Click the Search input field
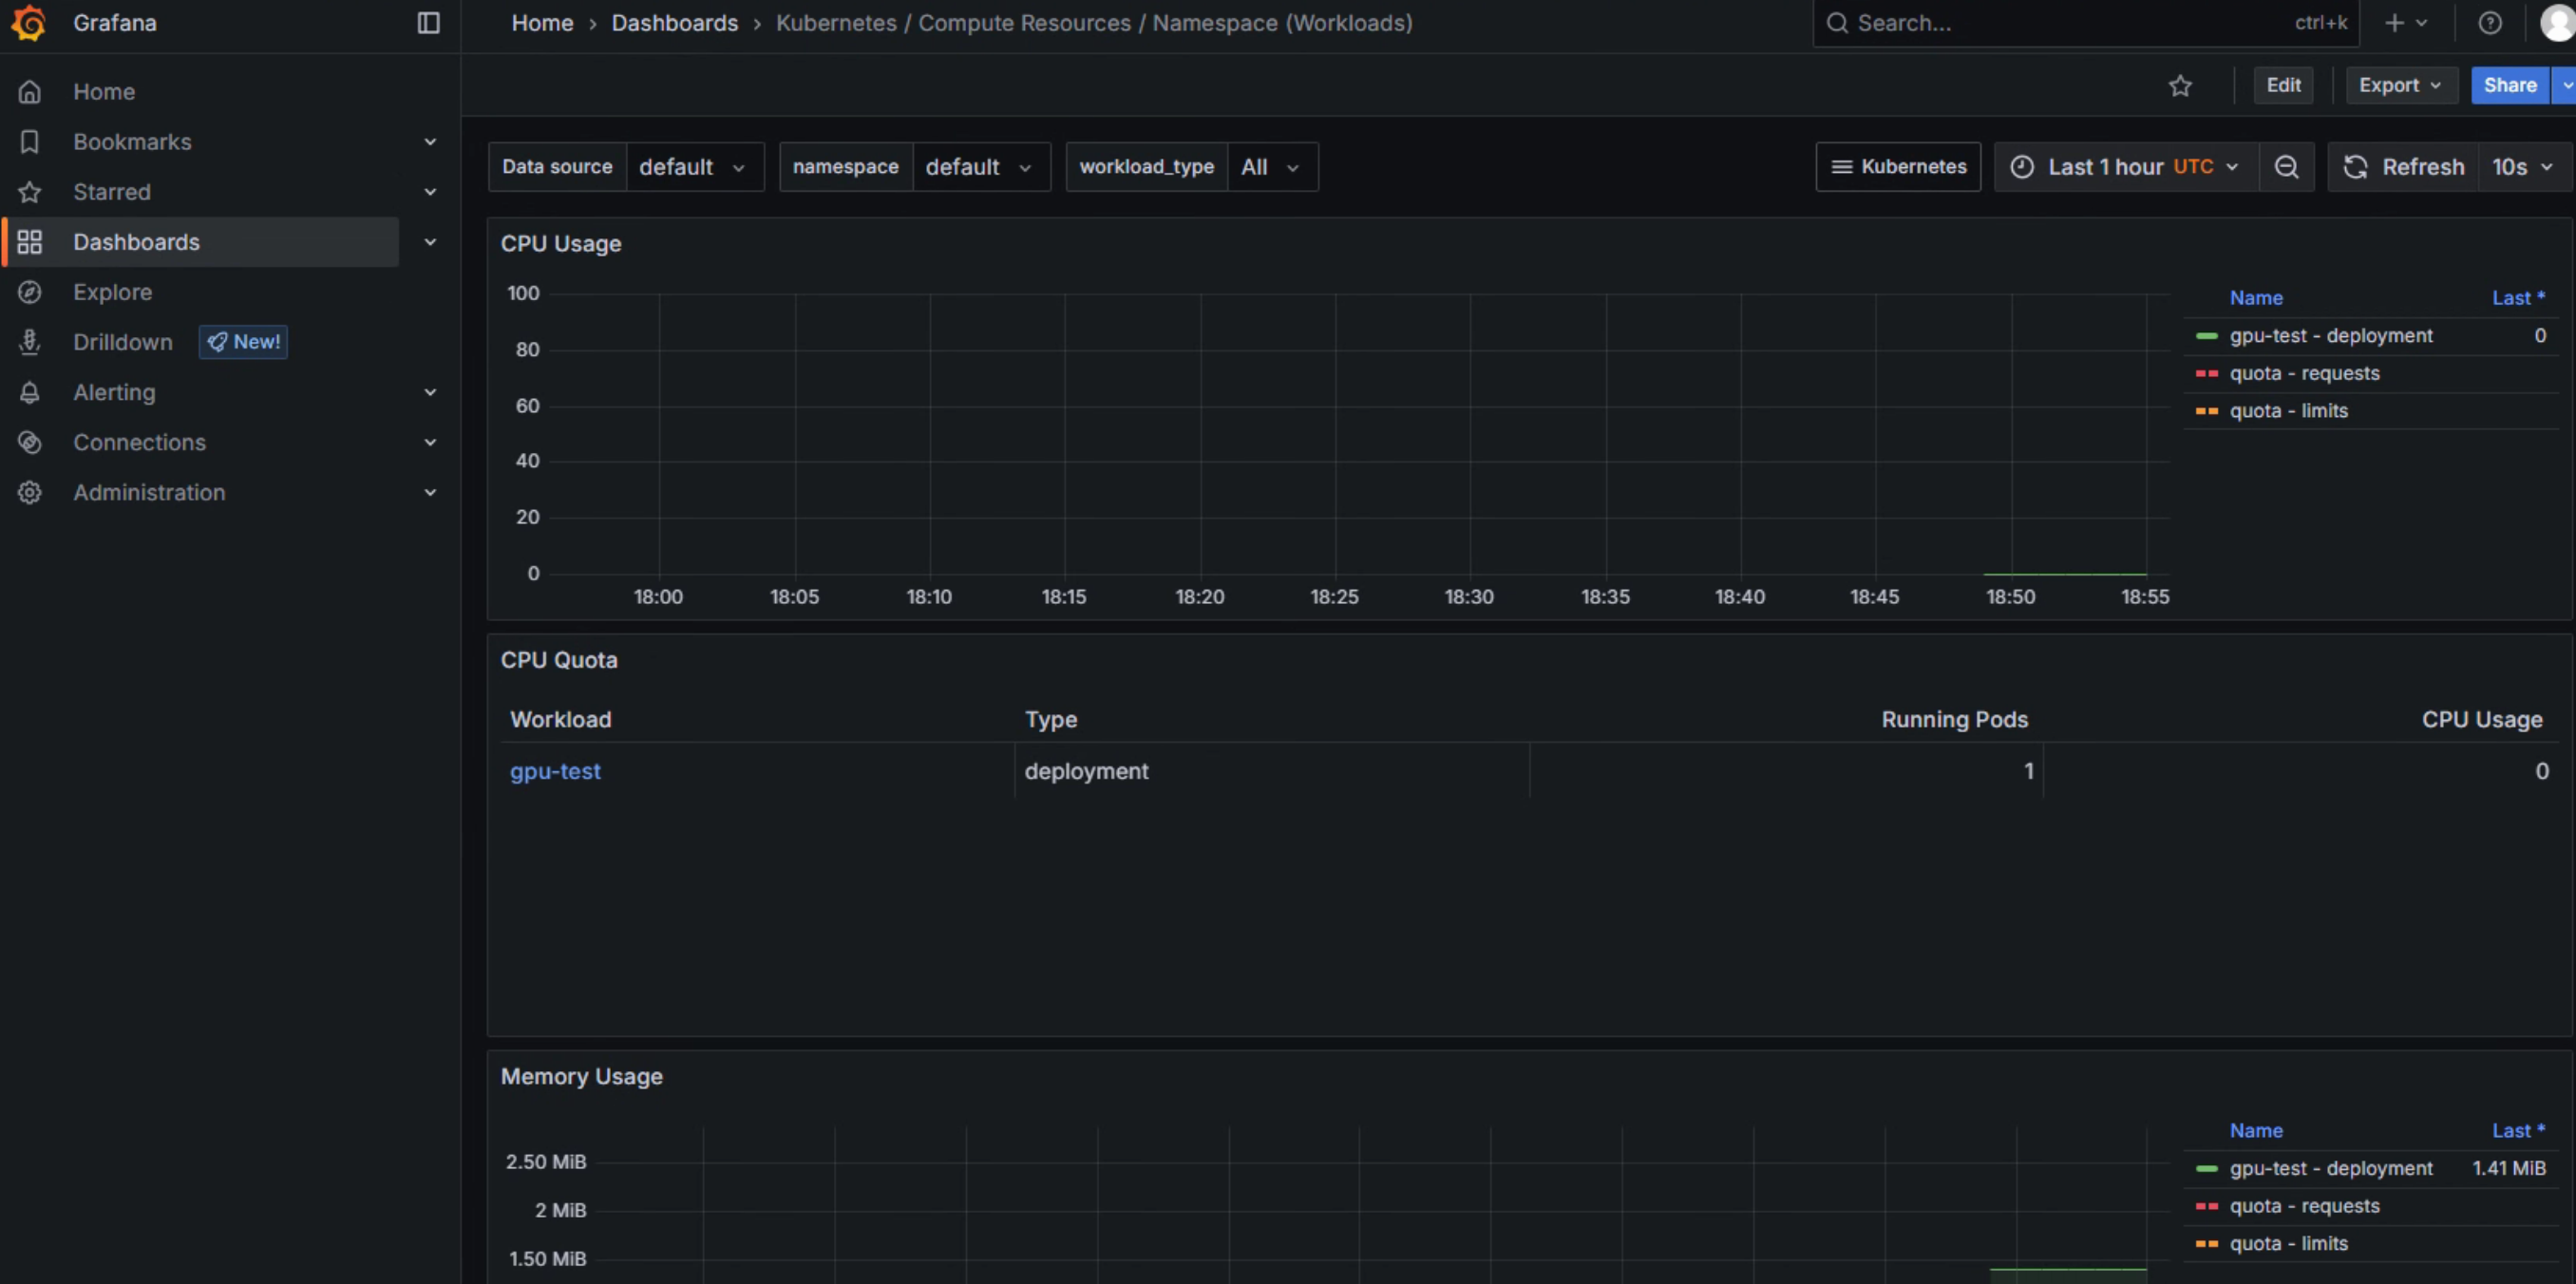Image resolution: width=2576 pixels, height=1284 pixels. pyautogui.click(x=2086, y=23)
